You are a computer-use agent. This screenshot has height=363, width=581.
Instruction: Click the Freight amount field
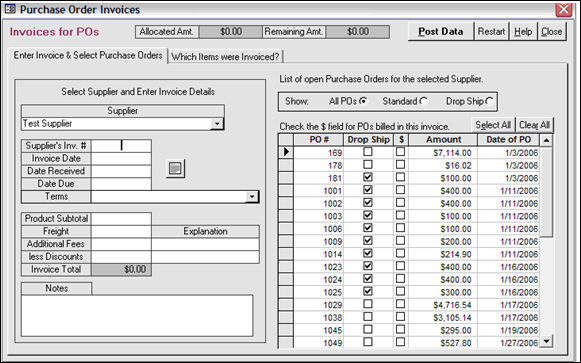pos(121,232)
